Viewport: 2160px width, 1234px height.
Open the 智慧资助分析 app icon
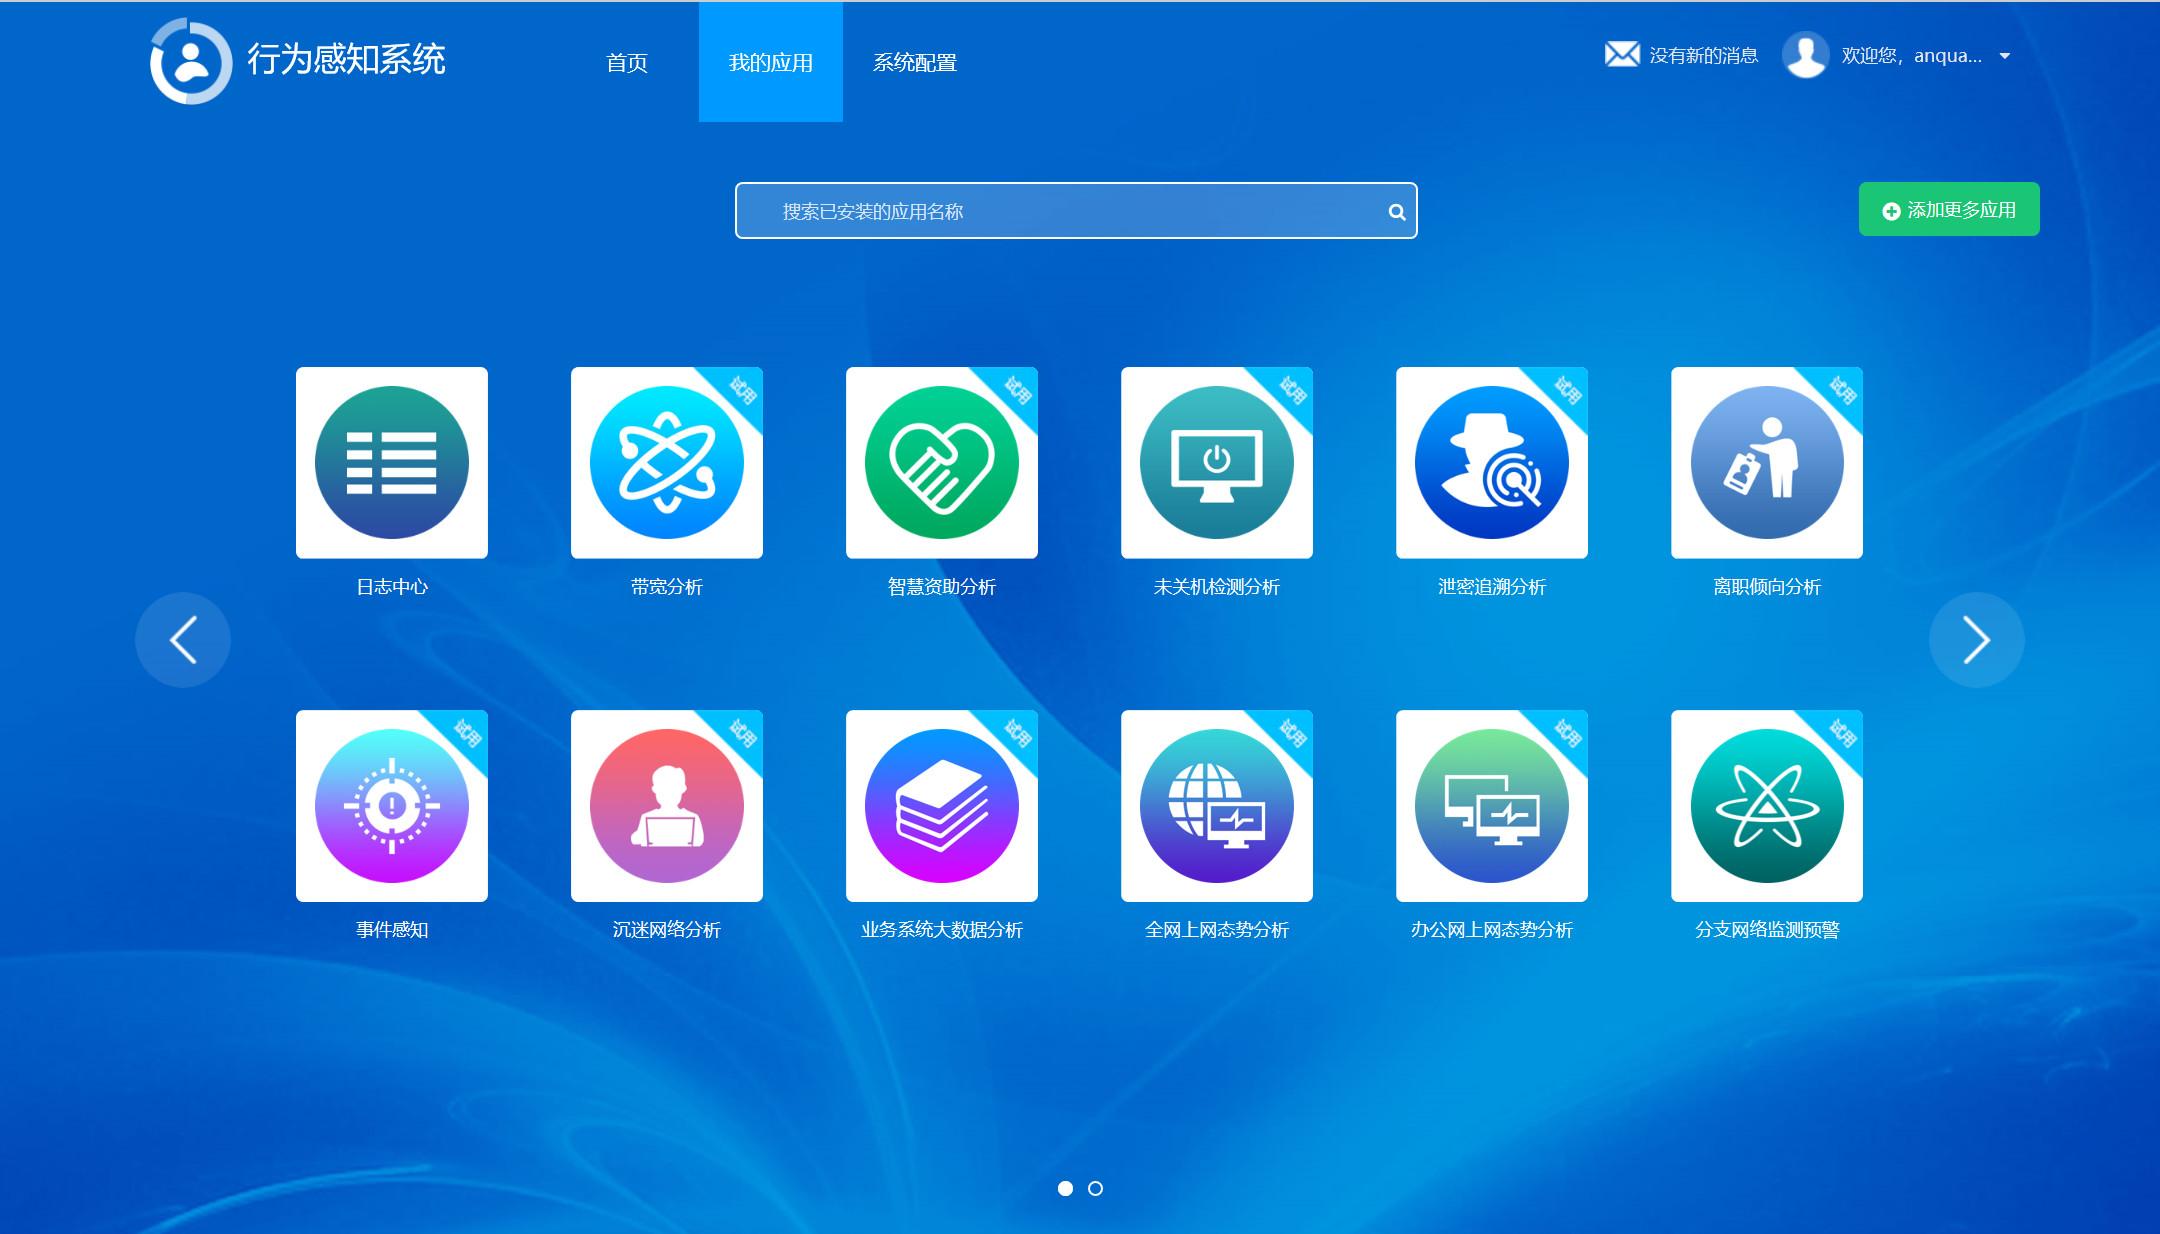click(941, 462)
